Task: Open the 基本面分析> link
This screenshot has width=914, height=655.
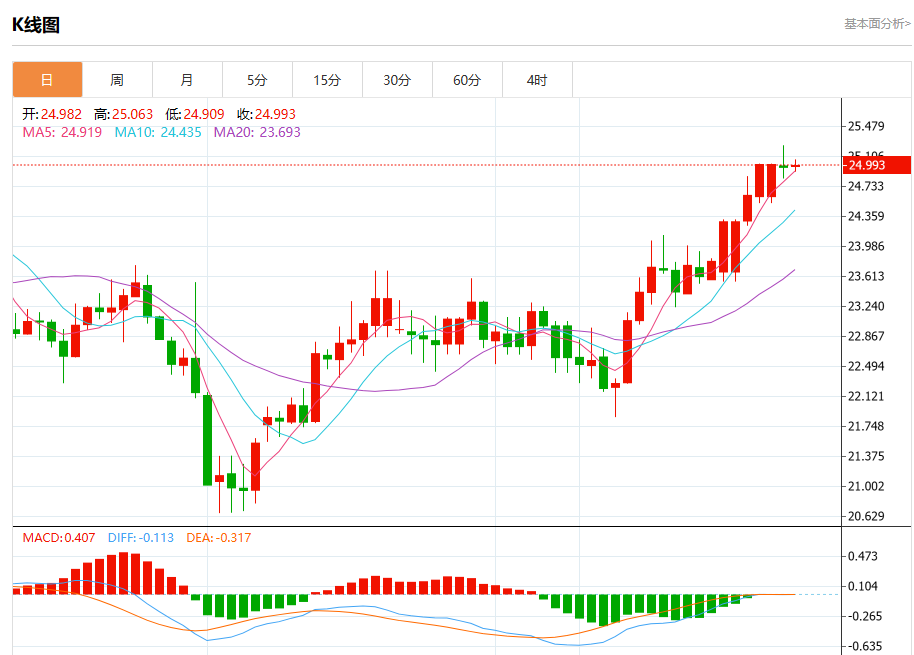Action: 877,24
